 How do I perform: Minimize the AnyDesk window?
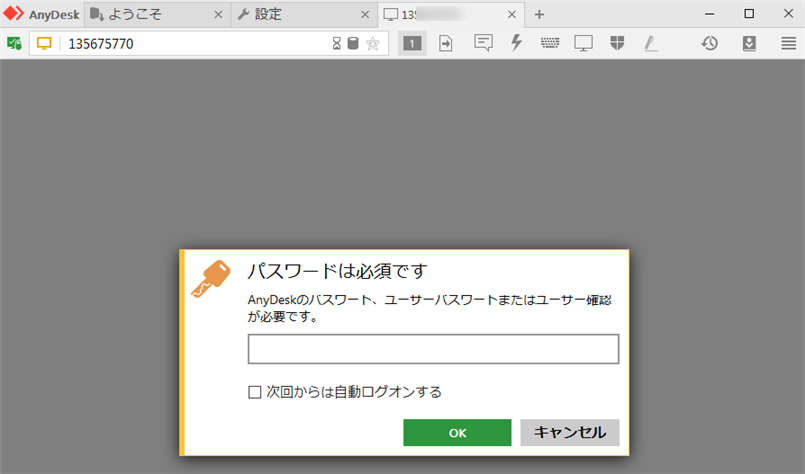point(710,14)
